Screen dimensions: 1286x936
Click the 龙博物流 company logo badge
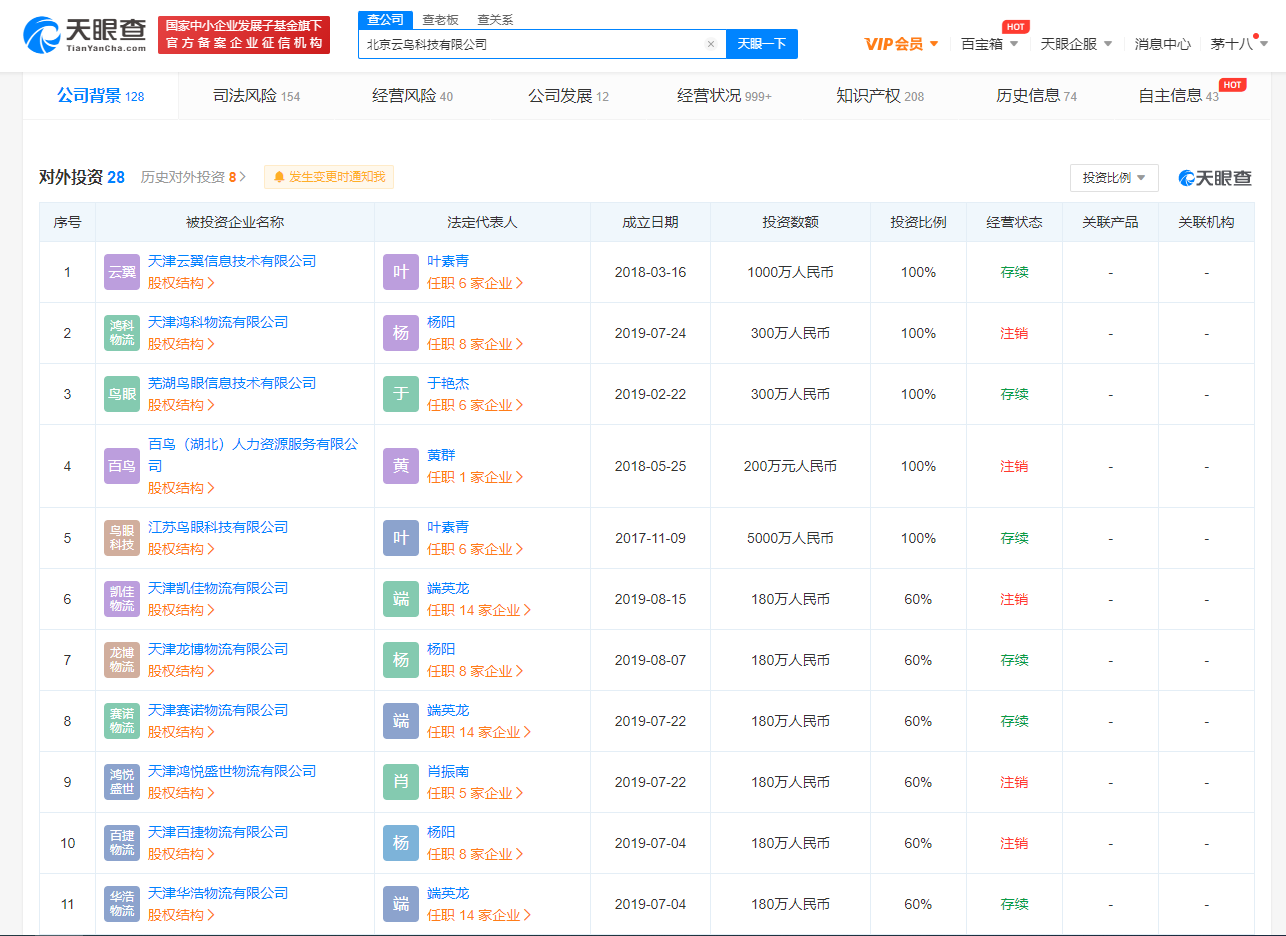[122, 660]
